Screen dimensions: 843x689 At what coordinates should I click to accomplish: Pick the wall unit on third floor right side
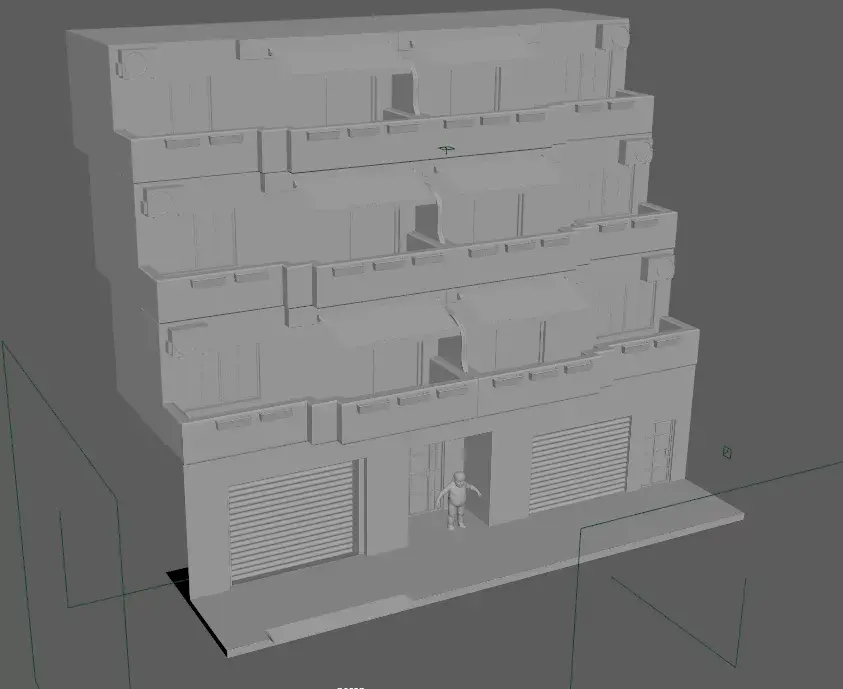pos(637,152)
